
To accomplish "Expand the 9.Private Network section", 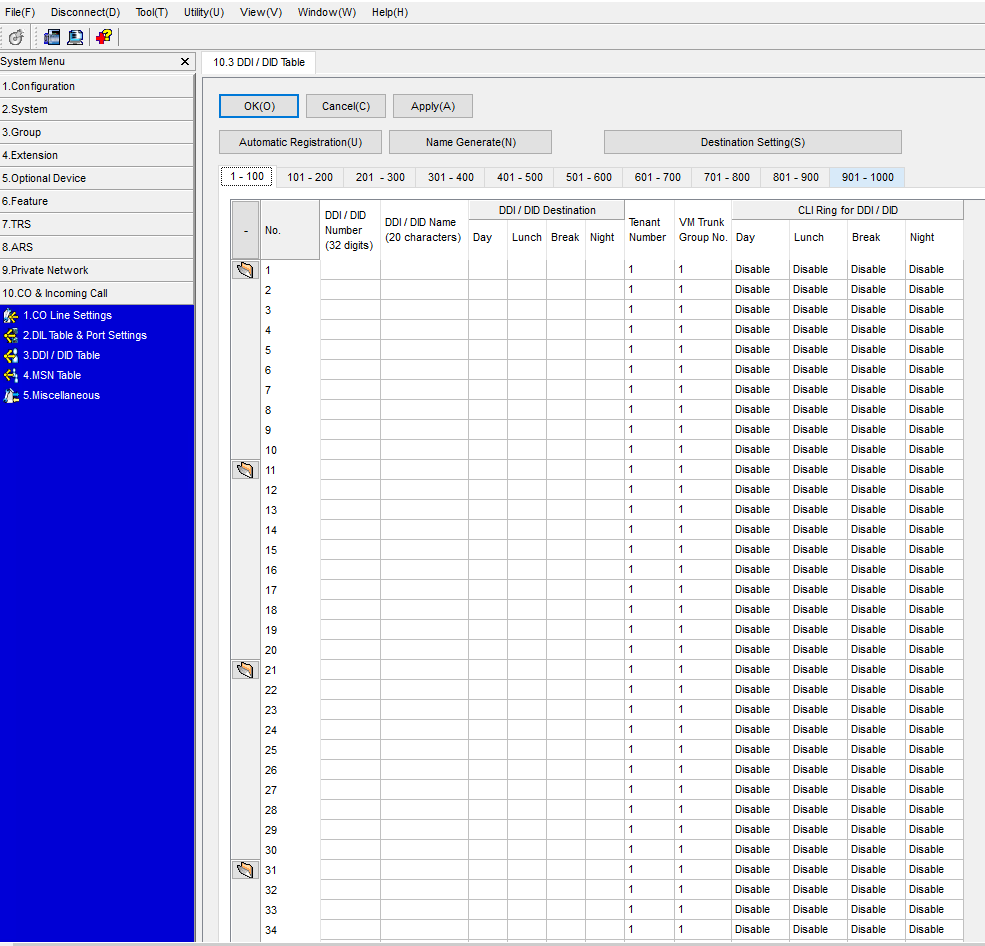I will tap(97, 270).
